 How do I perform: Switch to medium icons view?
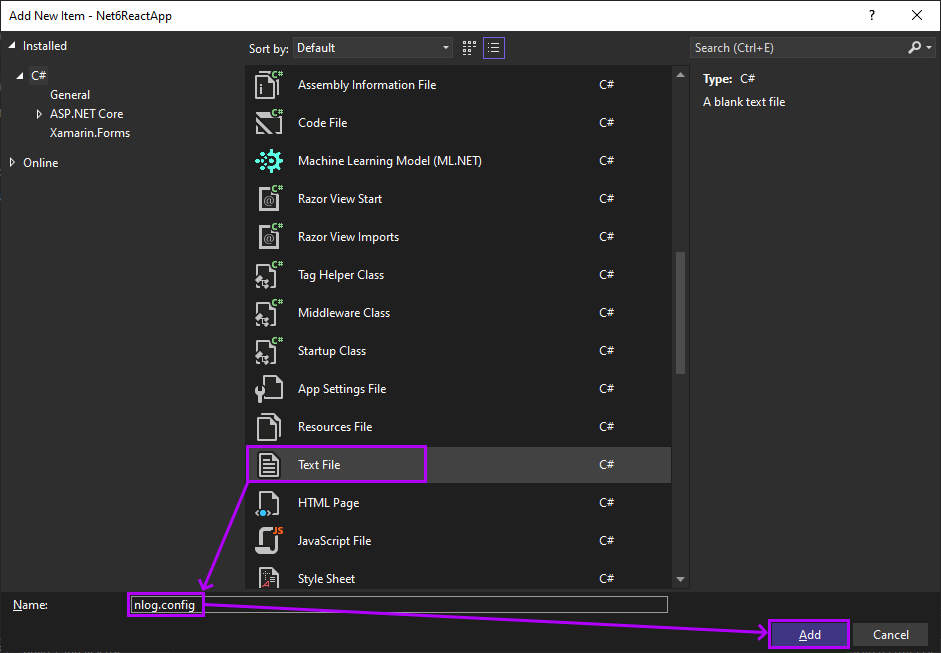point(469,48)
